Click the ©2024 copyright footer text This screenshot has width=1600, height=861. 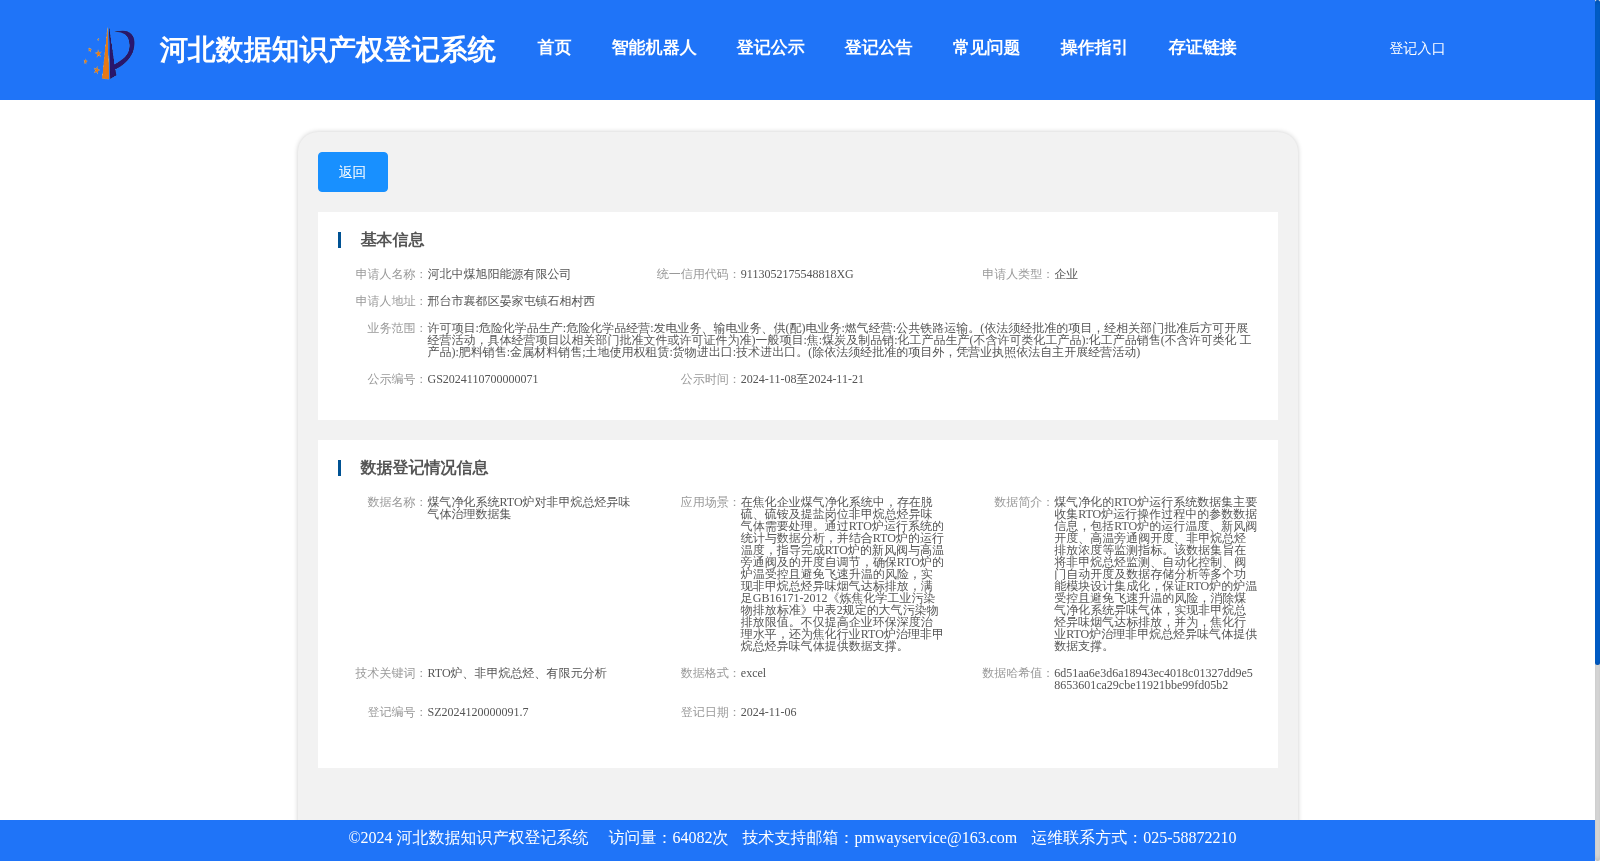(468, 838)
